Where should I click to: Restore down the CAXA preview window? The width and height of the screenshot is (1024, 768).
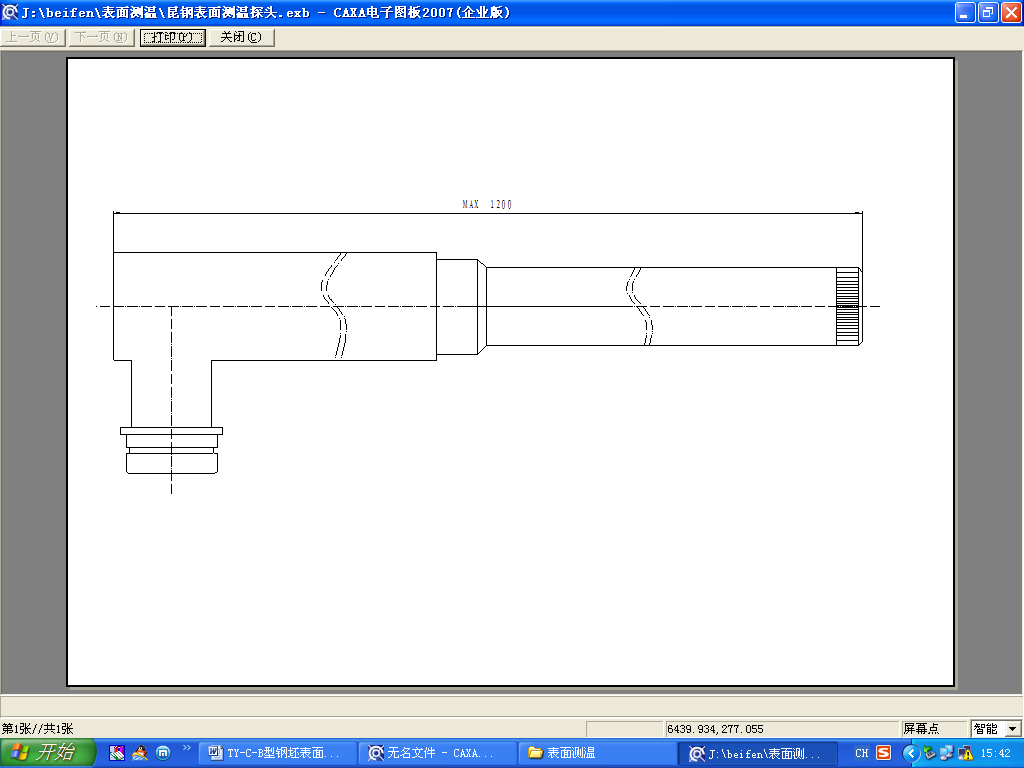pos(987,12)
